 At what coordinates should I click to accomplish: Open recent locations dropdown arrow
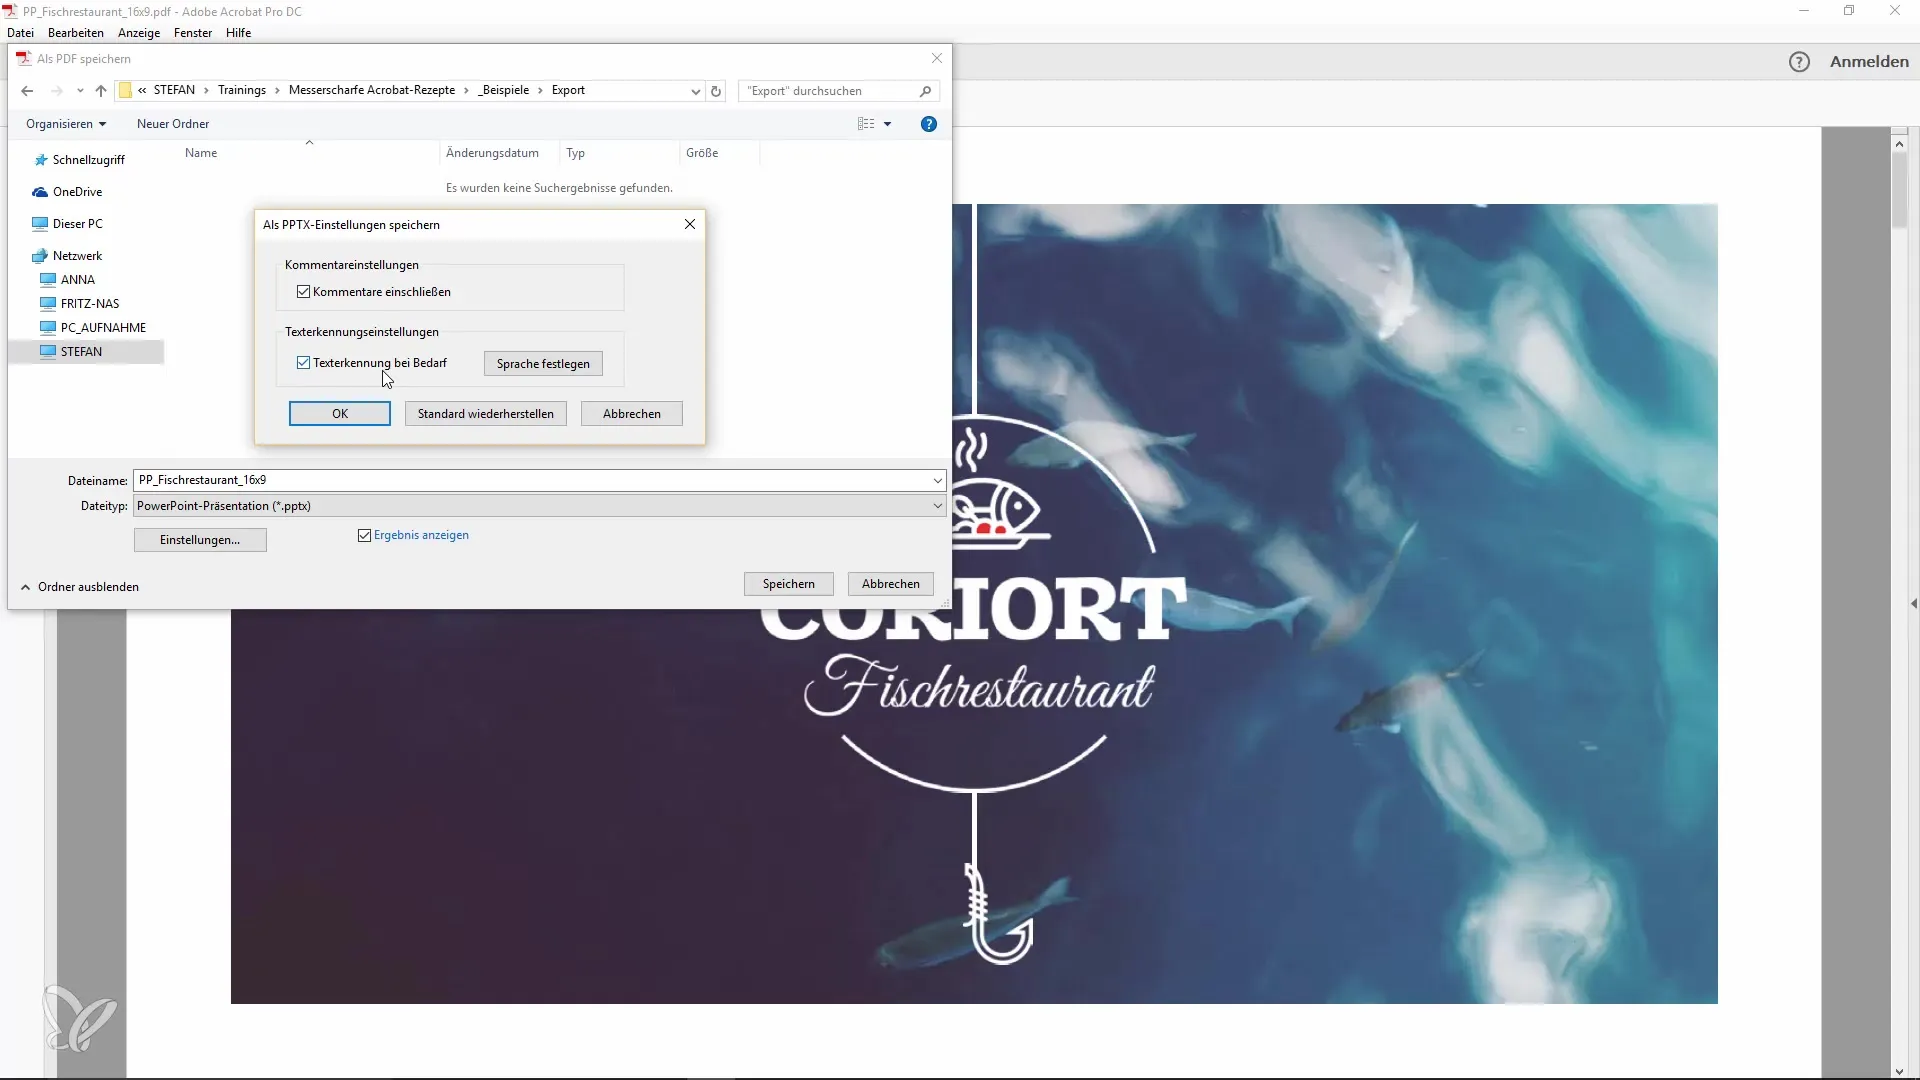click(80, 91)
